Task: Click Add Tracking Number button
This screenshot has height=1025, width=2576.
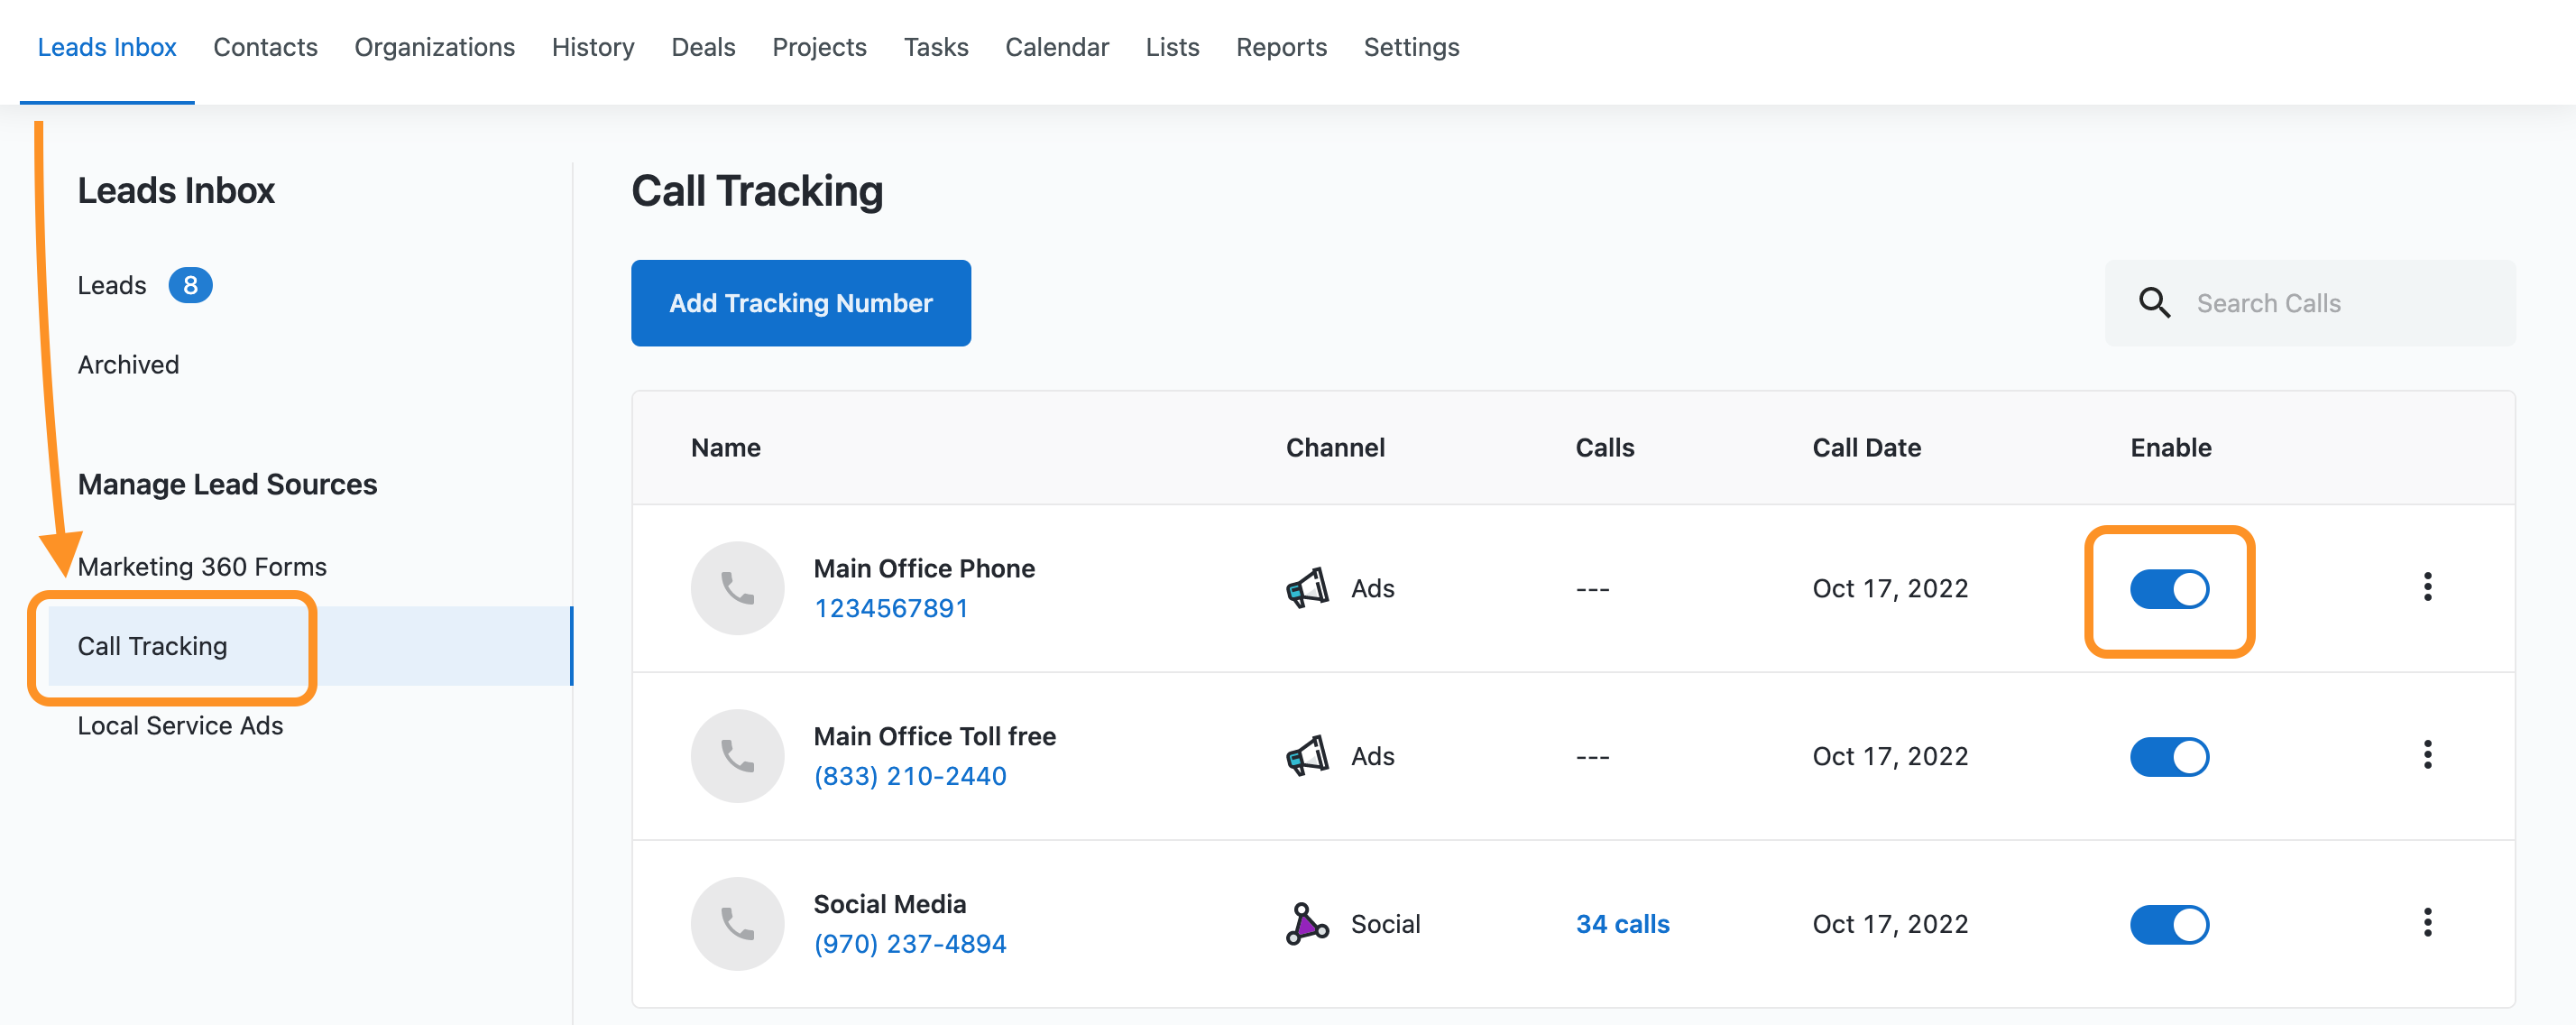Action: [x=800, y=303]
